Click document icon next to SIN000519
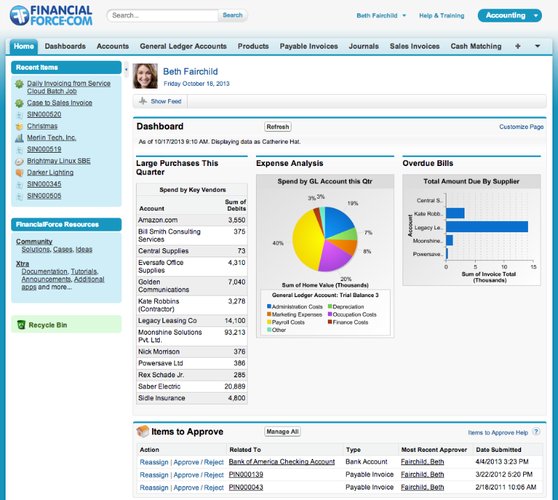This screenshot has height=500, width=558. tap(19, 150)
